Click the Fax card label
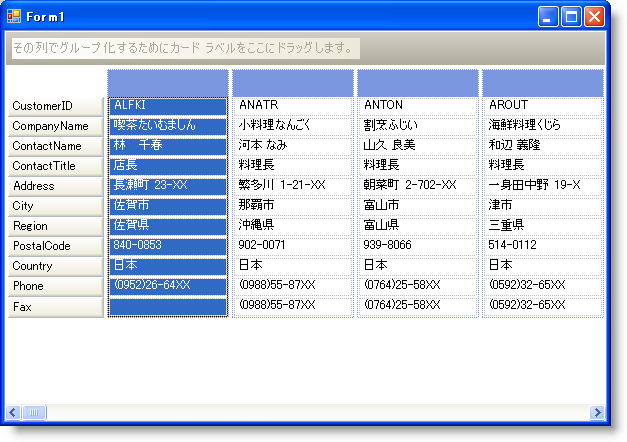 pos(56,307)
